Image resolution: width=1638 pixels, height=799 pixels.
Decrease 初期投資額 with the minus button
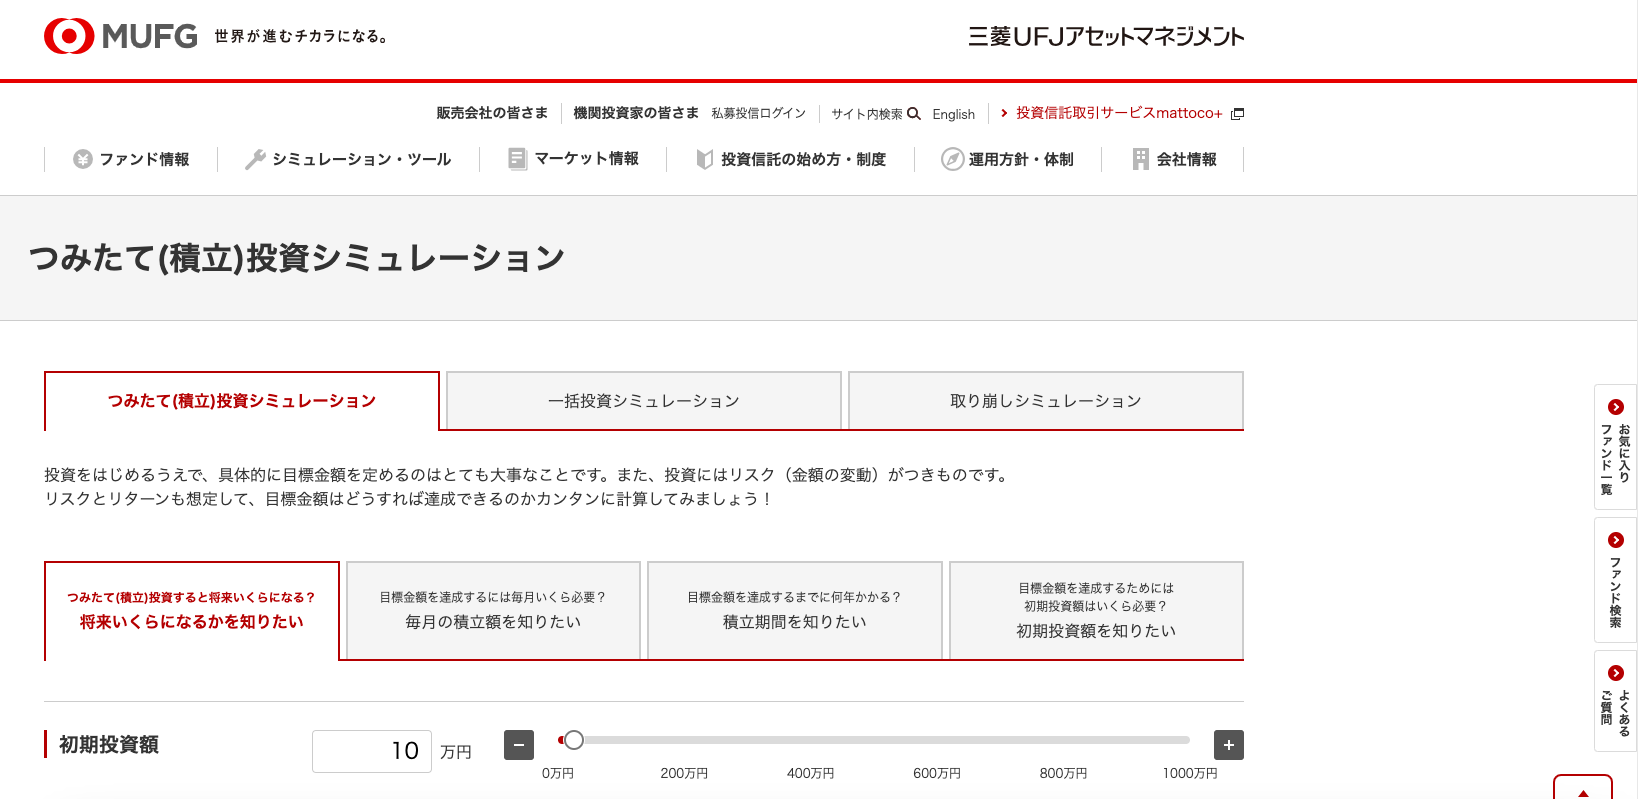click(x=519, y=745)
